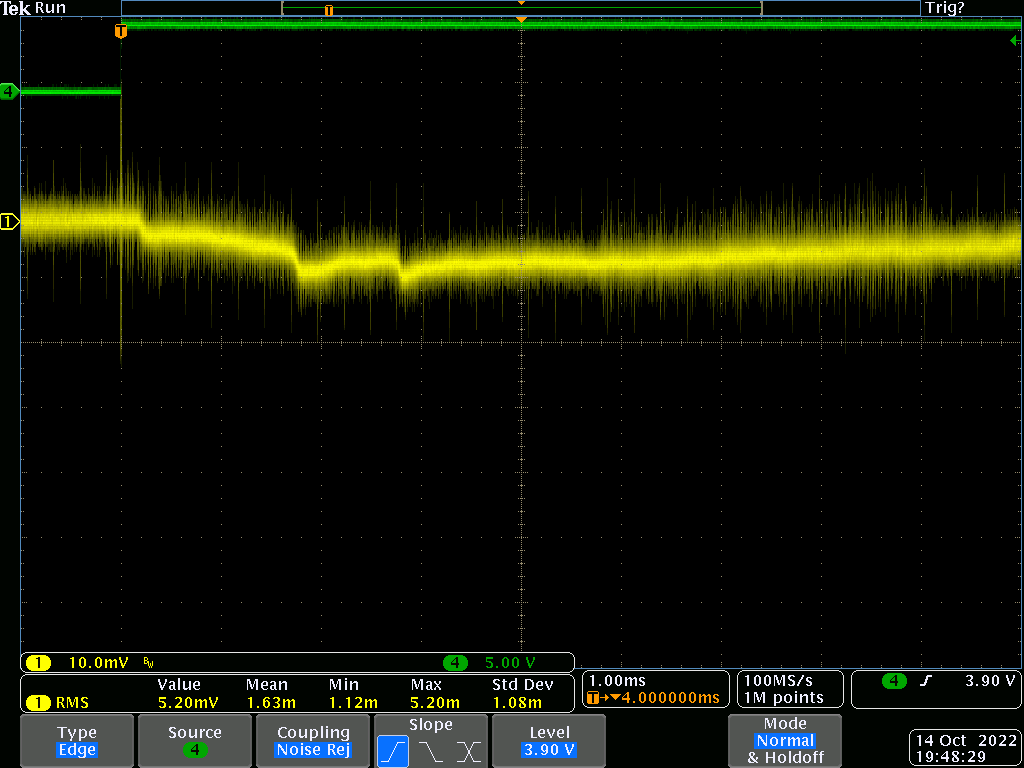
Task: Open the Coupling Noise Rej menu
Action: (x=313, y=741)
